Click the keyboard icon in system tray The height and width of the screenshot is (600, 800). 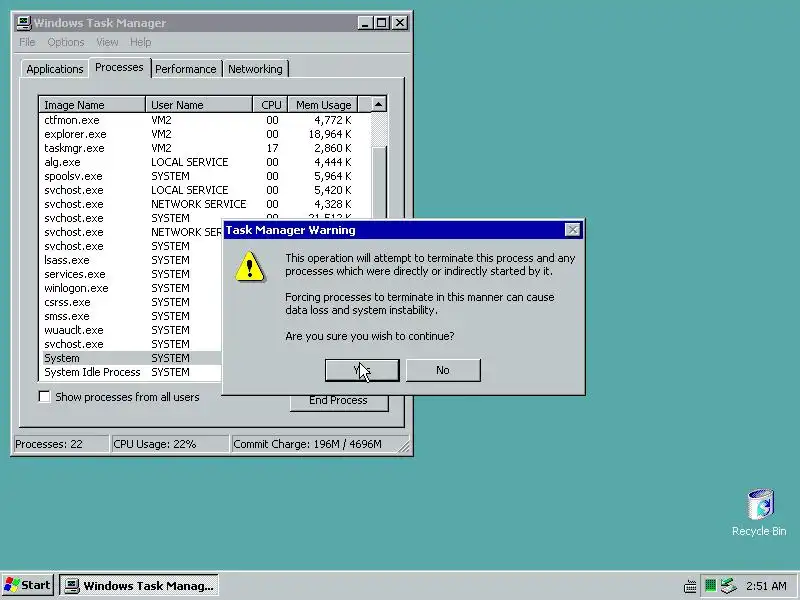click(690, 586)
